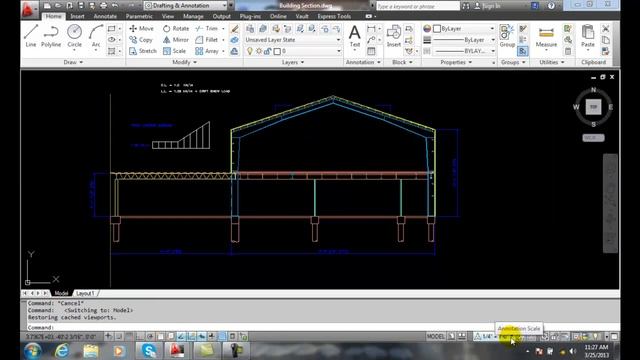This screenshot has width=640, height=360.
Task: Open the AutoCAD application menu logo
Action: click(x=28, y=9)
